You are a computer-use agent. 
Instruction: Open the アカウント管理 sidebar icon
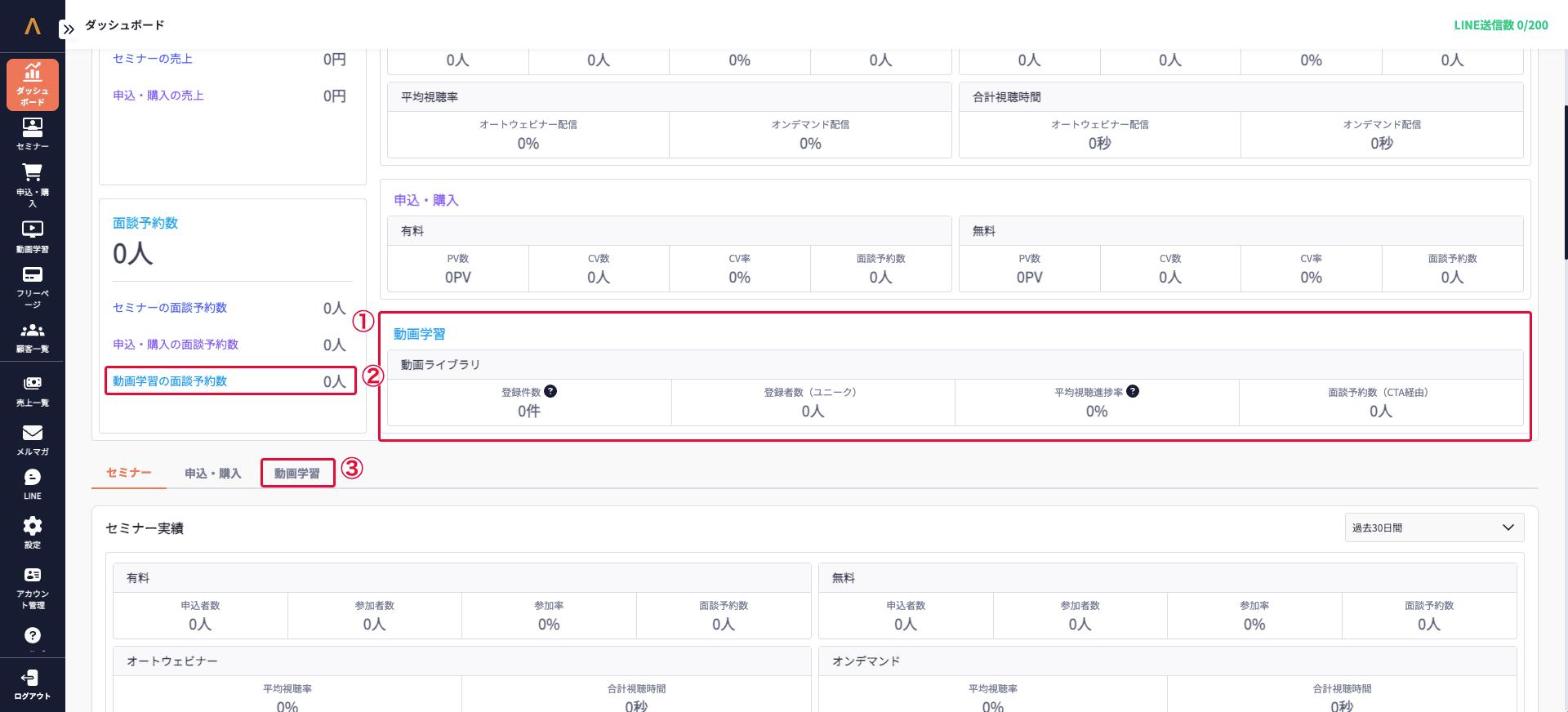(x=32, y=588)
